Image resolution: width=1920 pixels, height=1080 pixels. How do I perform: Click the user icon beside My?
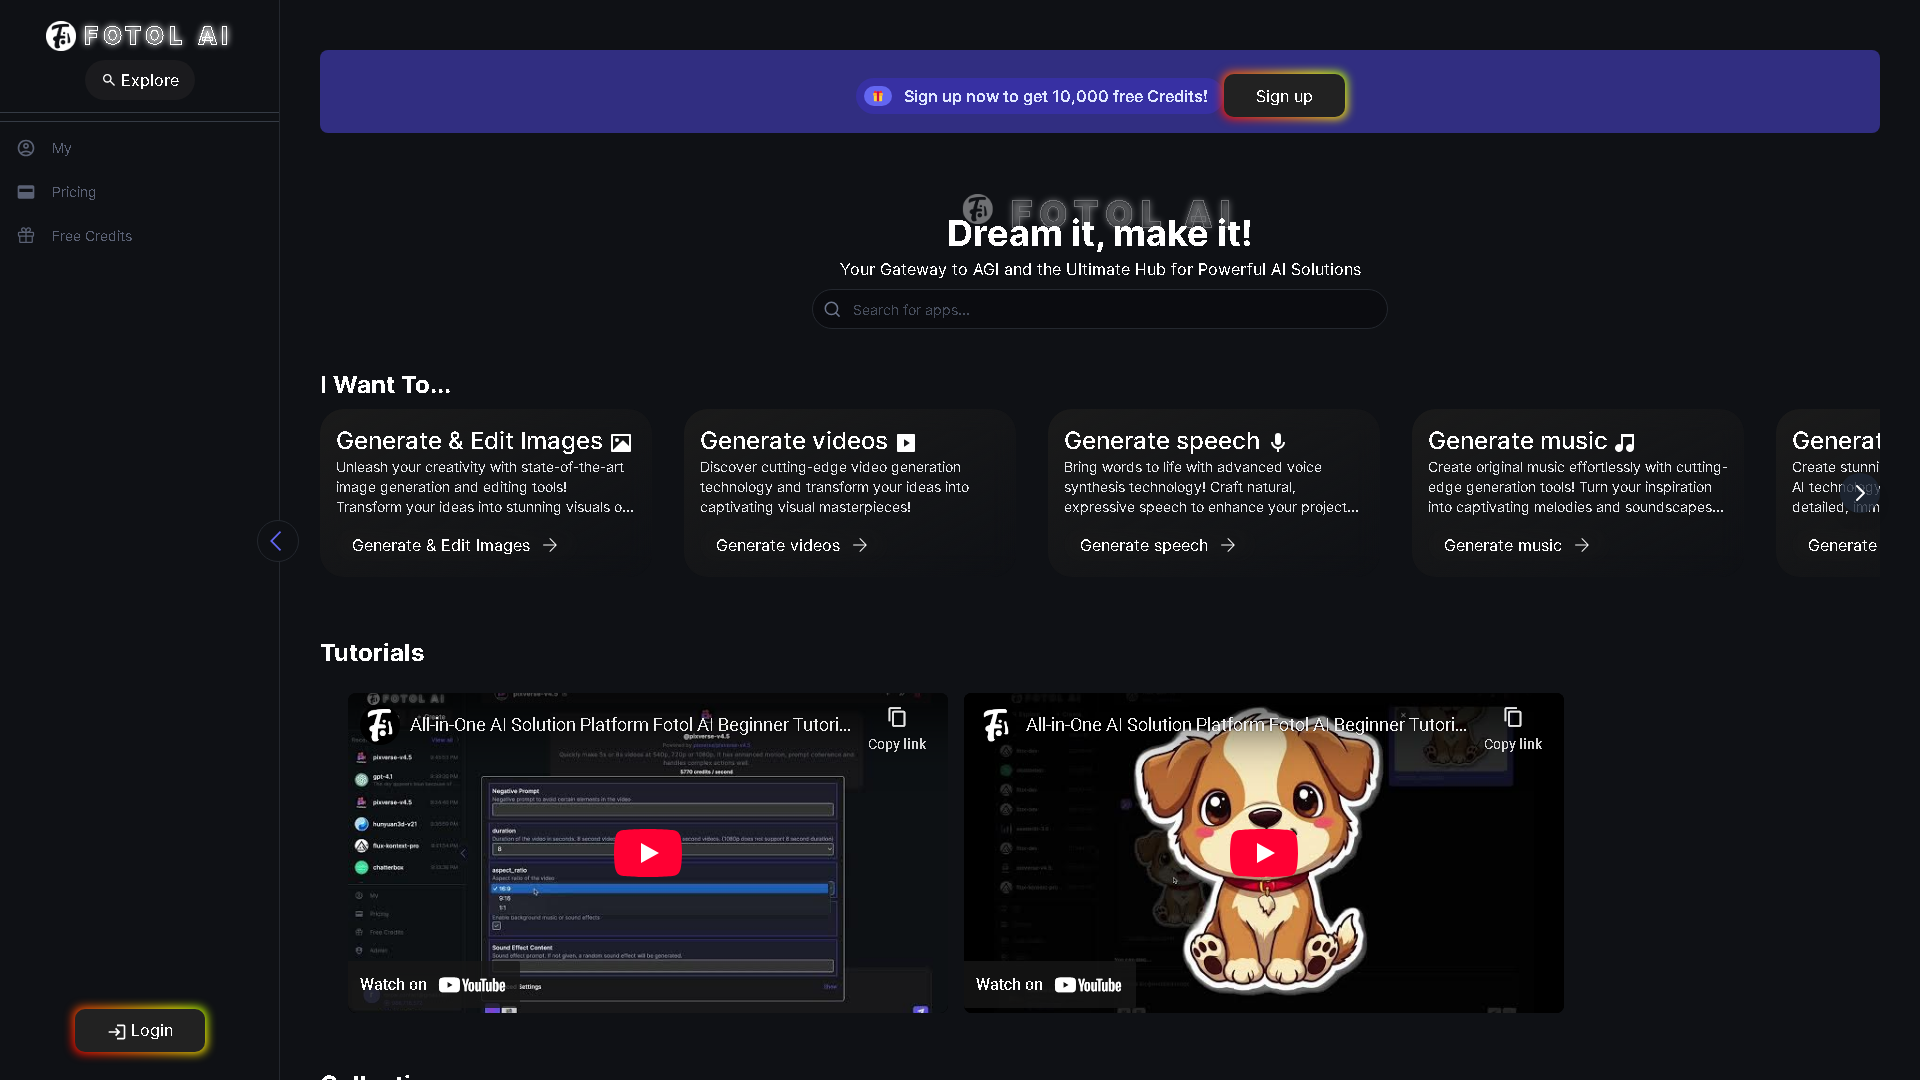pyautogui.click(x=25, y=147)
